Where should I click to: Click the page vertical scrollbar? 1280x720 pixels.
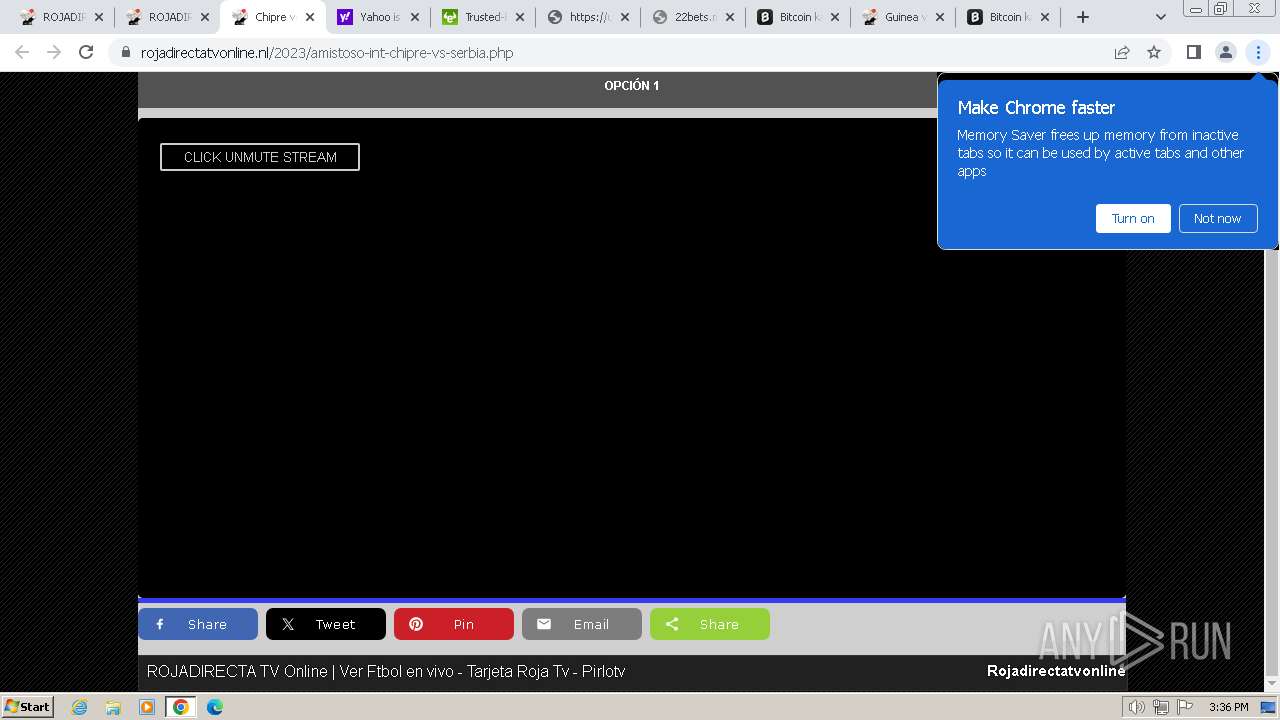(1271, 380)
